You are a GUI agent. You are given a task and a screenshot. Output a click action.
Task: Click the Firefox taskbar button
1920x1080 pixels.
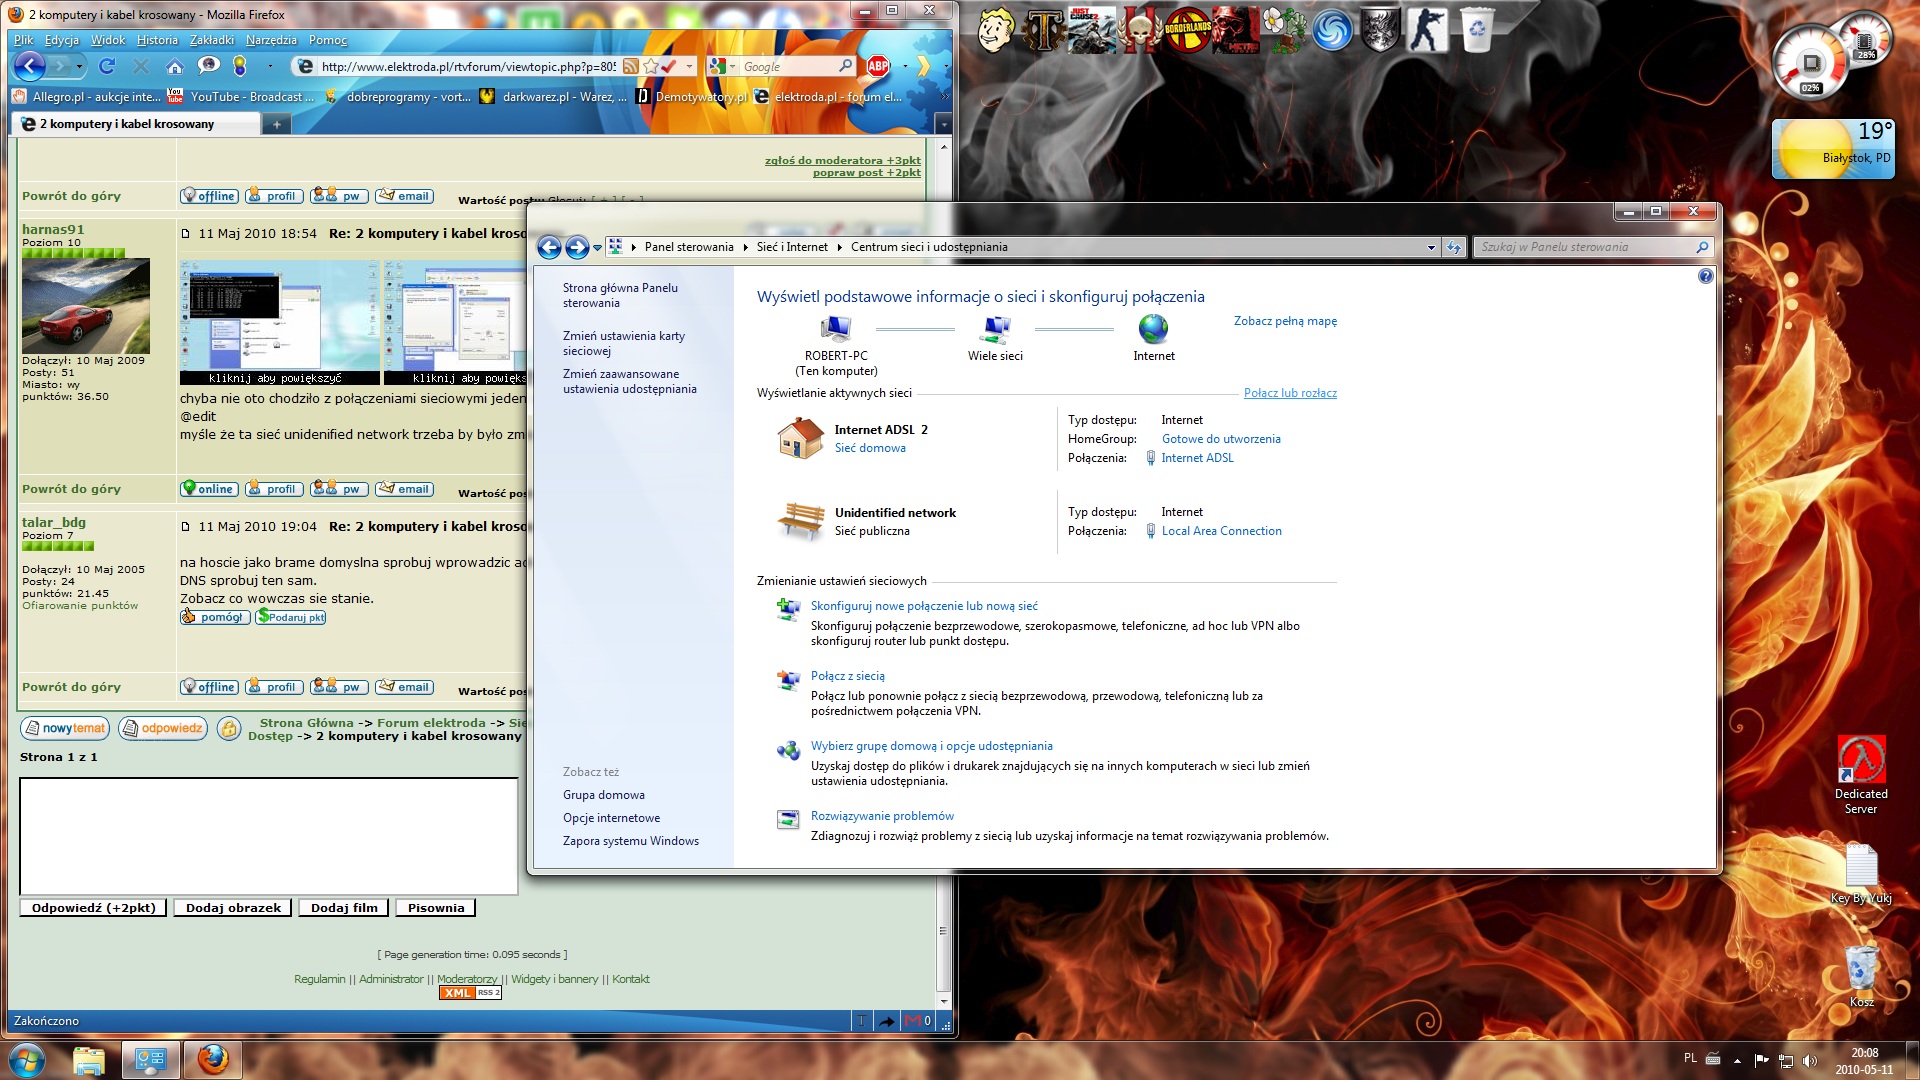[x=212, y=1060]
